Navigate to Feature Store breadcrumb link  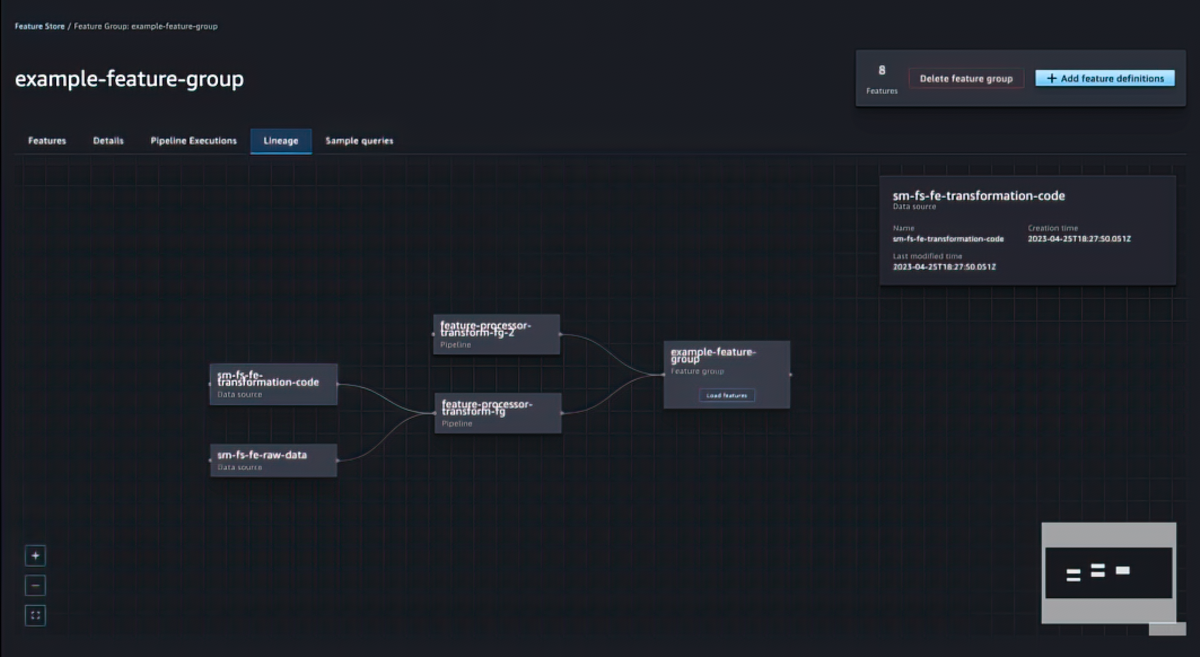pos(39,26)
